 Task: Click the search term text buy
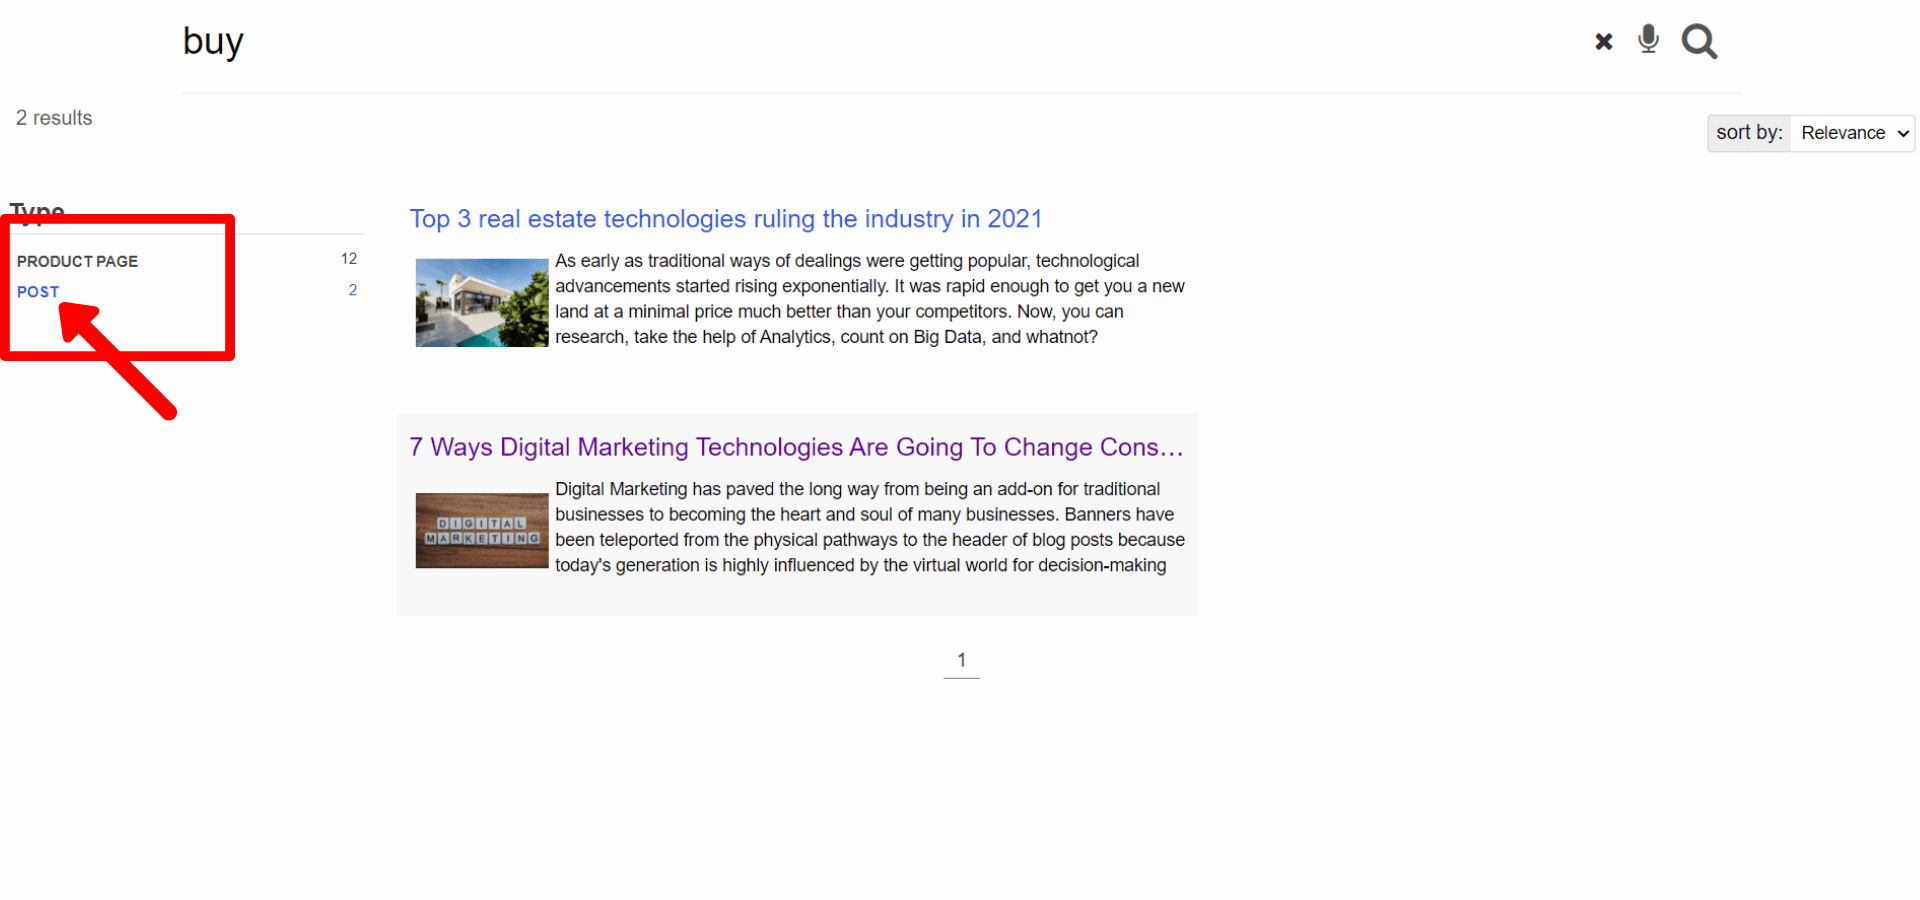(x=212, y=41)
